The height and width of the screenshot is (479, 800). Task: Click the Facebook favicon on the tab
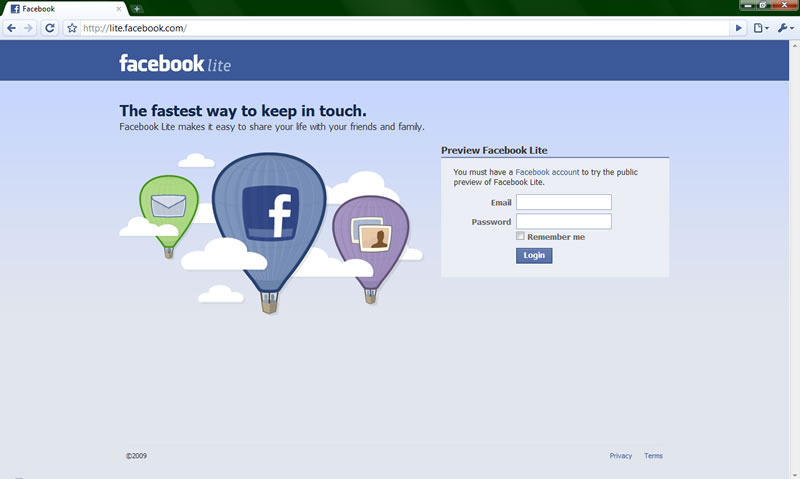pos(15,9)
